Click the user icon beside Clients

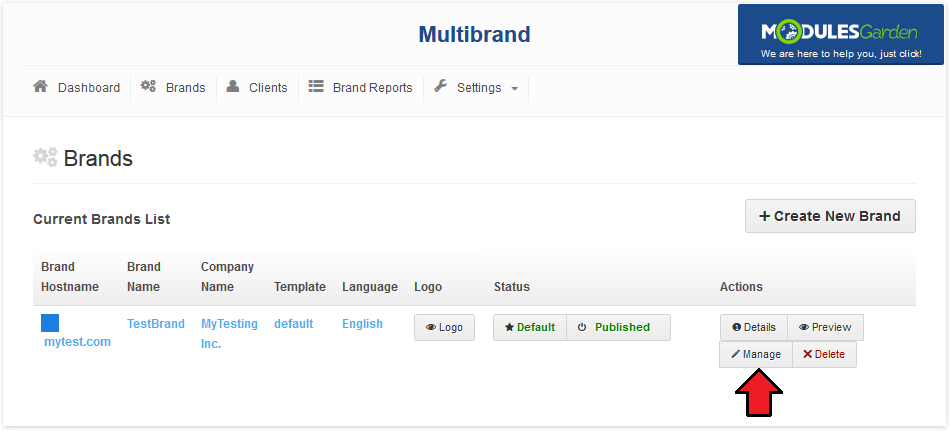[x=233, y=86]
